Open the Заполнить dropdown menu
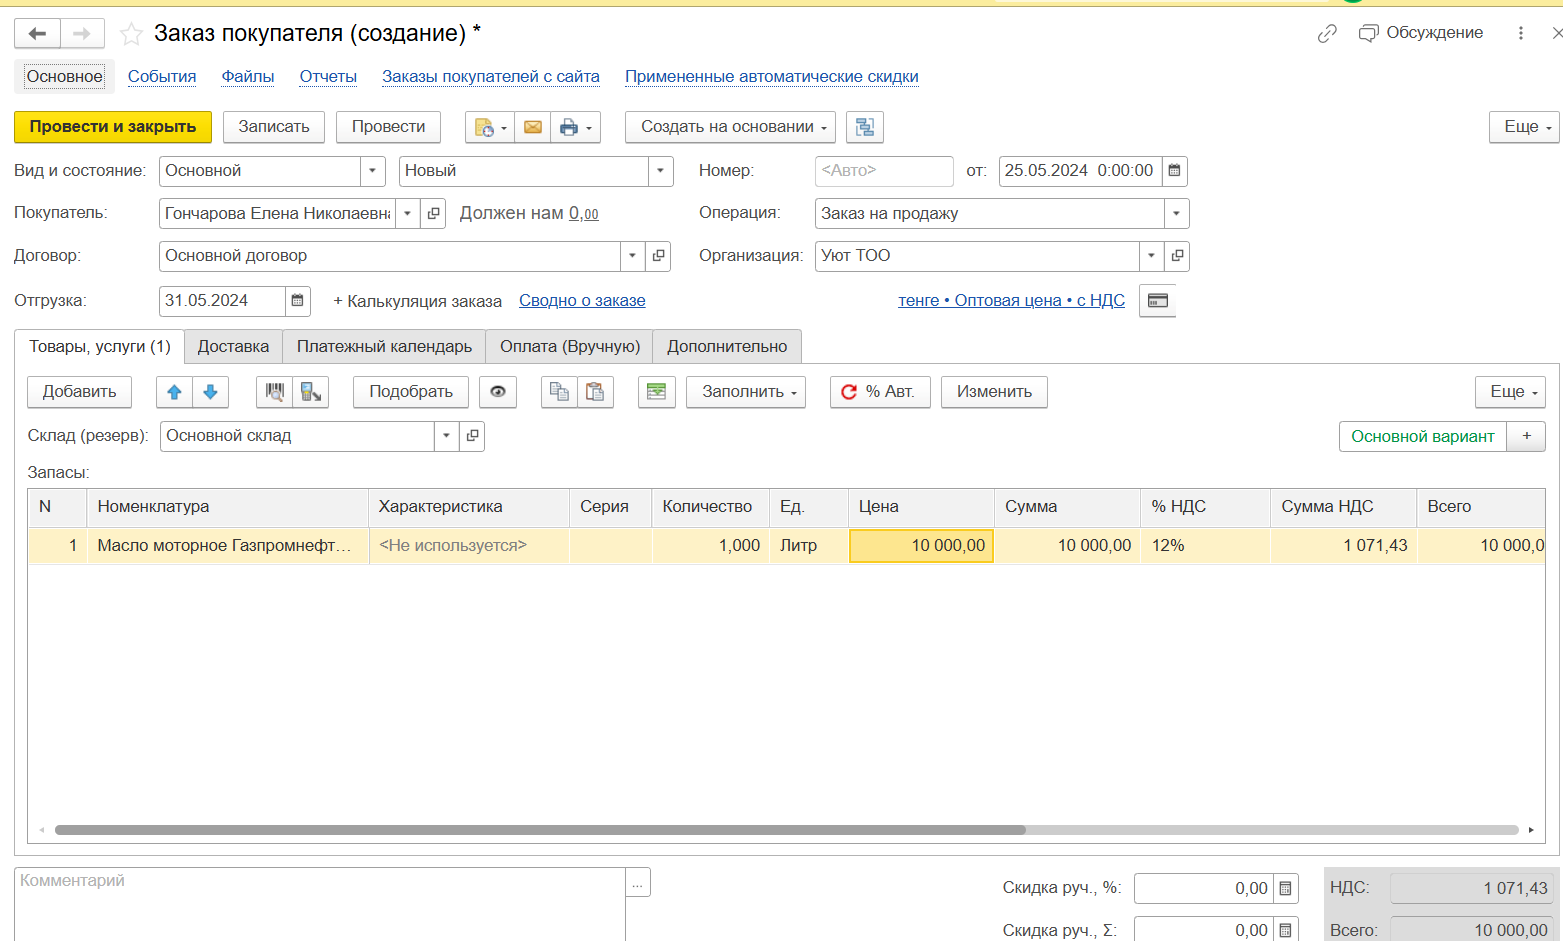 [x=749, y=392]
